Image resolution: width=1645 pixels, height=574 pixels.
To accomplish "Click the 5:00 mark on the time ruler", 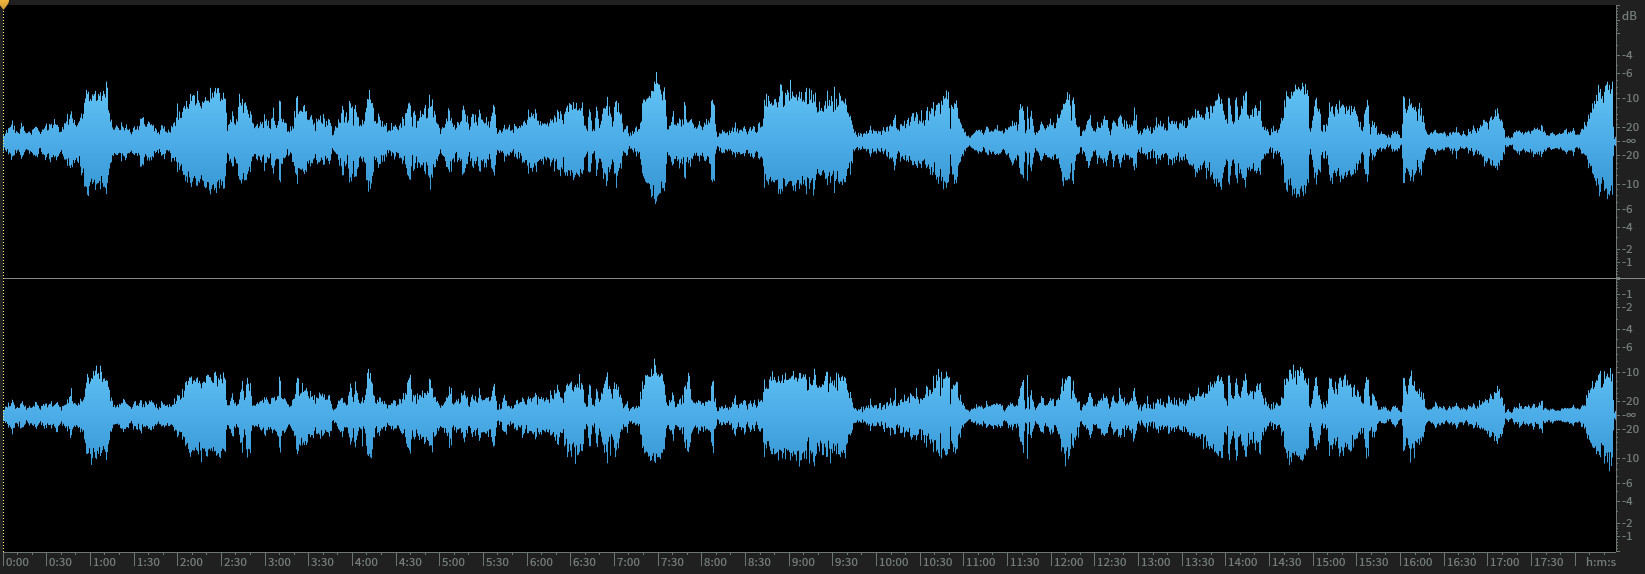I will 453,562.
